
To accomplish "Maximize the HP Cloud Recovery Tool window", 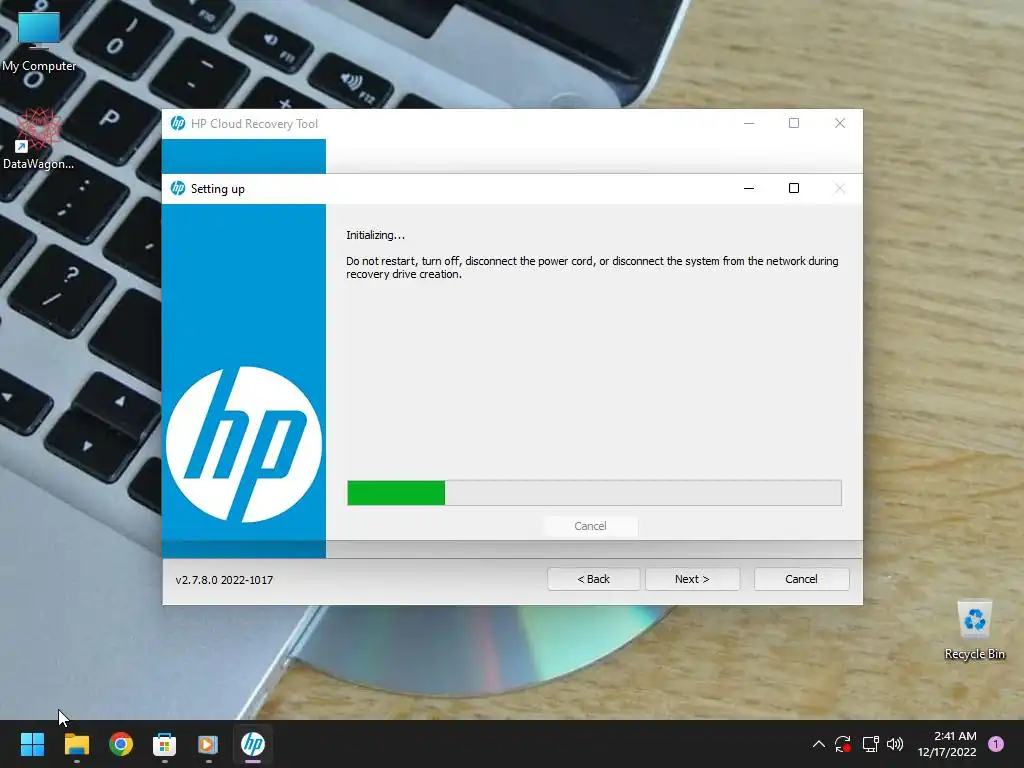I will coord(794,123).
